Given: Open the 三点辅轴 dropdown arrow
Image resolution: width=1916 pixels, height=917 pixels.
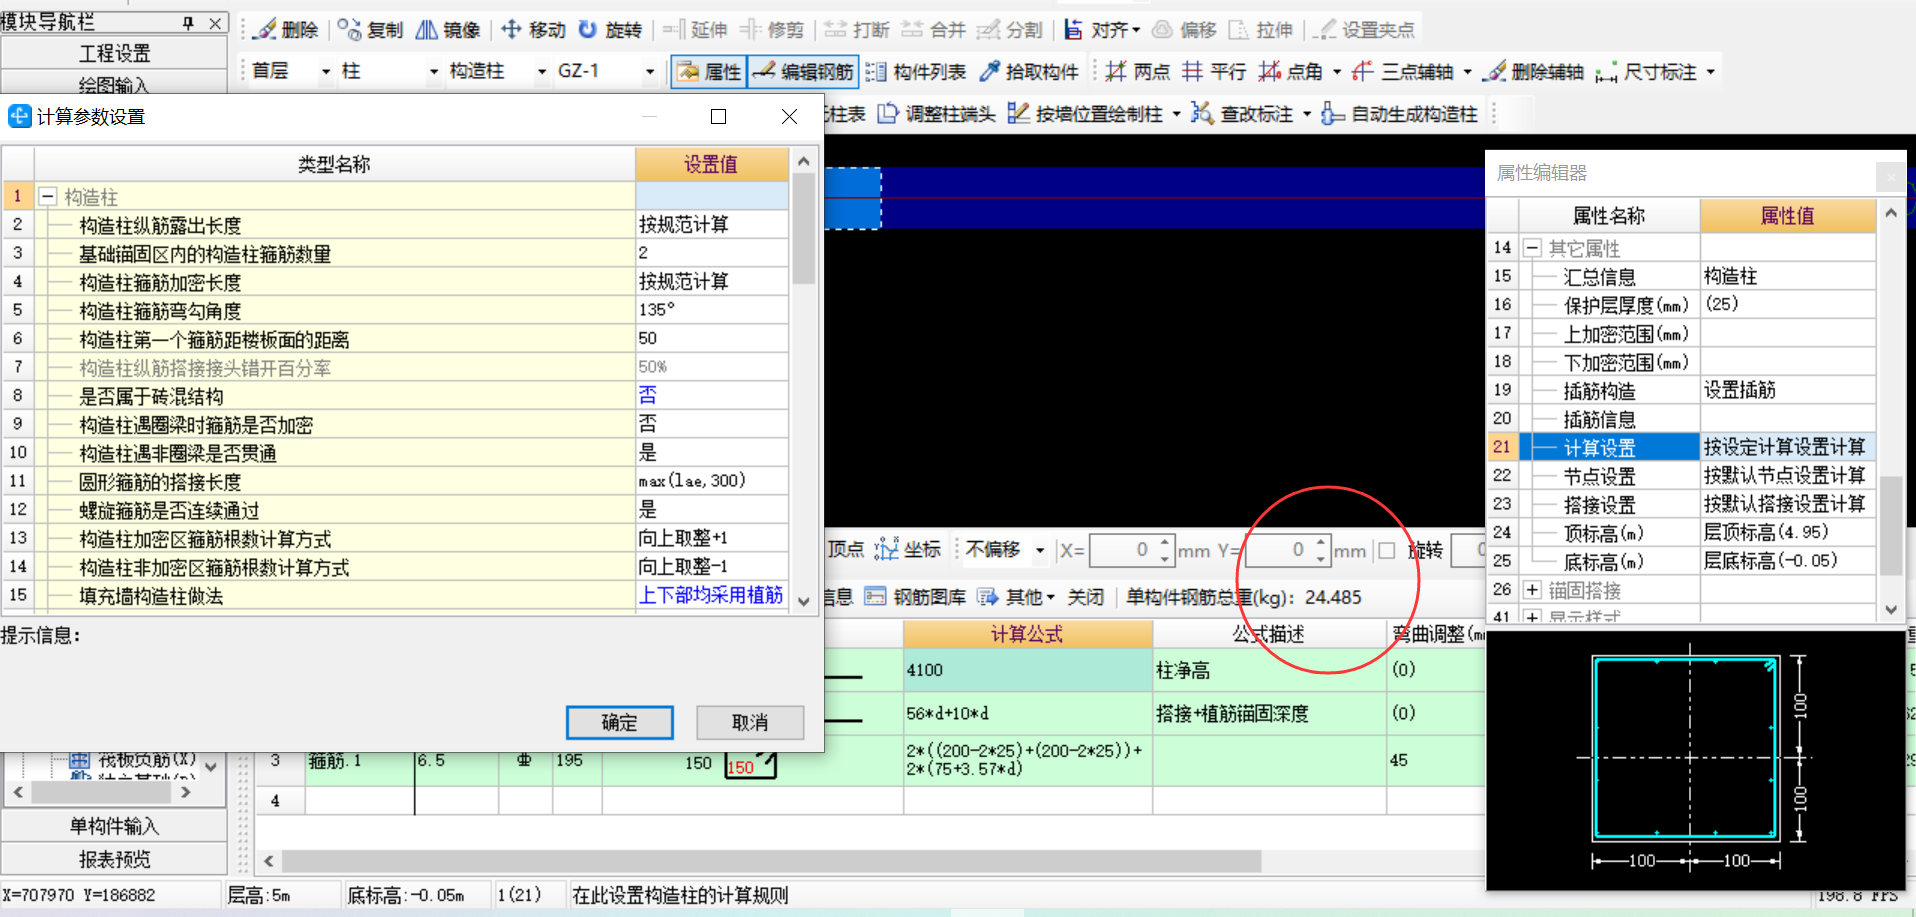Looking at the screenshot, I should pos(1467,72).
